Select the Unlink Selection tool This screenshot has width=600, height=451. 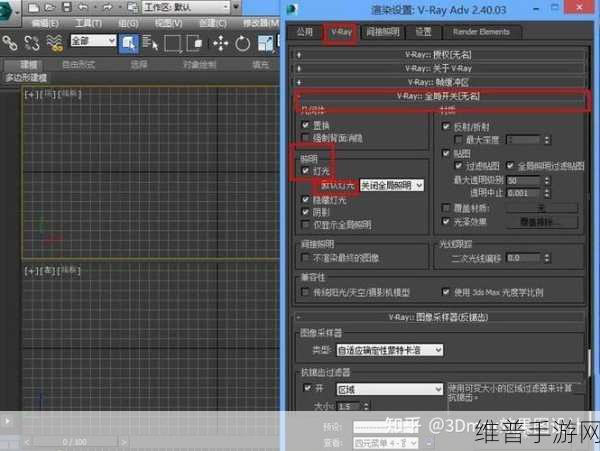click(32, 43)
